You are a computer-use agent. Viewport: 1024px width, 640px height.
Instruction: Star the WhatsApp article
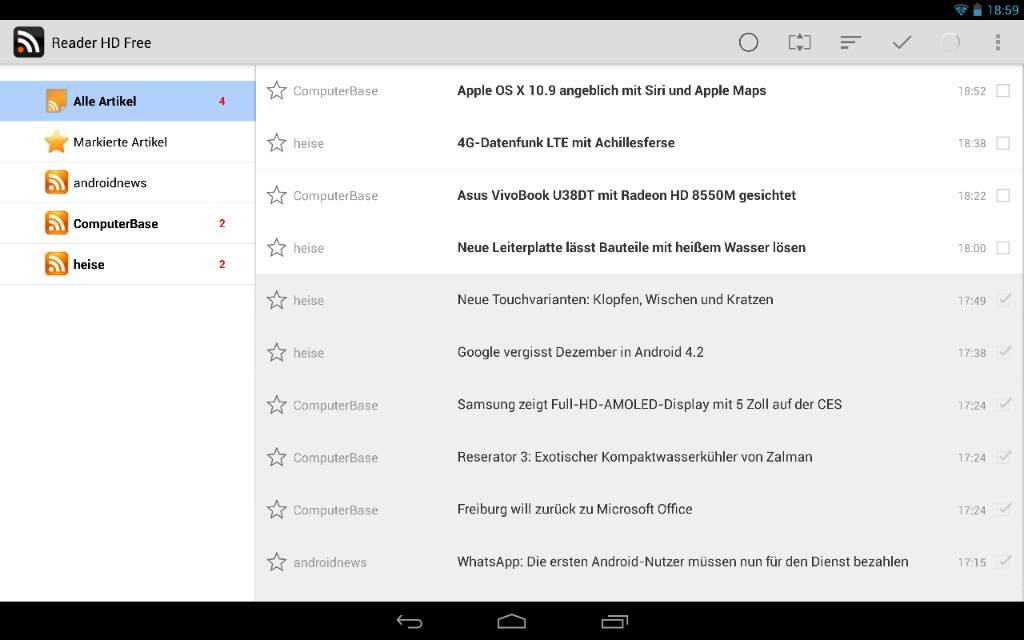[x=277, y=562]
